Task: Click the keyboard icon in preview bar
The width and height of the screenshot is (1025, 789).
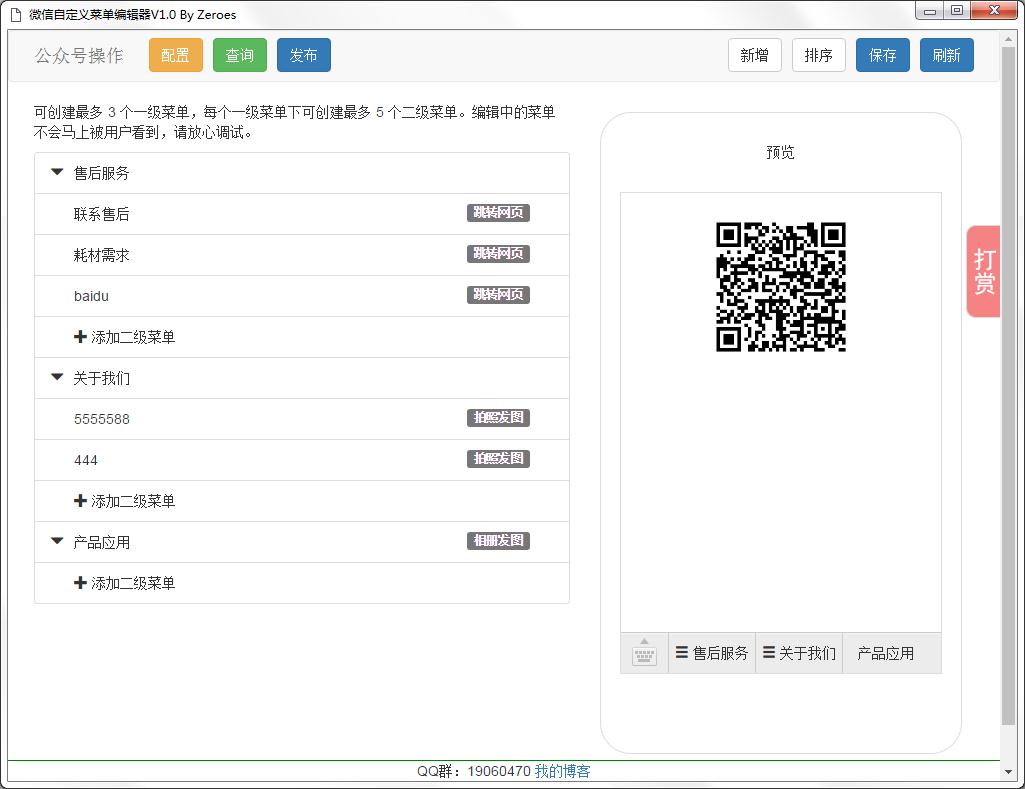Action: click(644, 653)
